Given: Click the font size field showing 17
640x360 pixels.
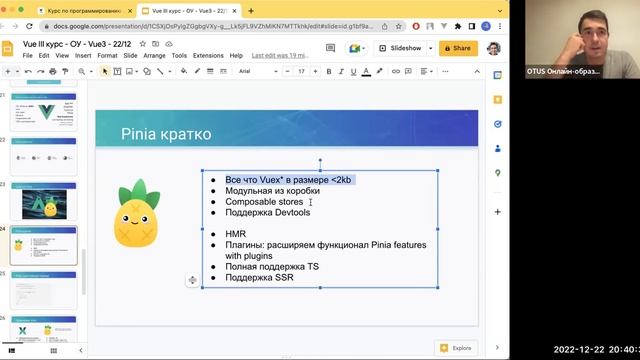Looking at the screenshot, I should tap(301, 71).
